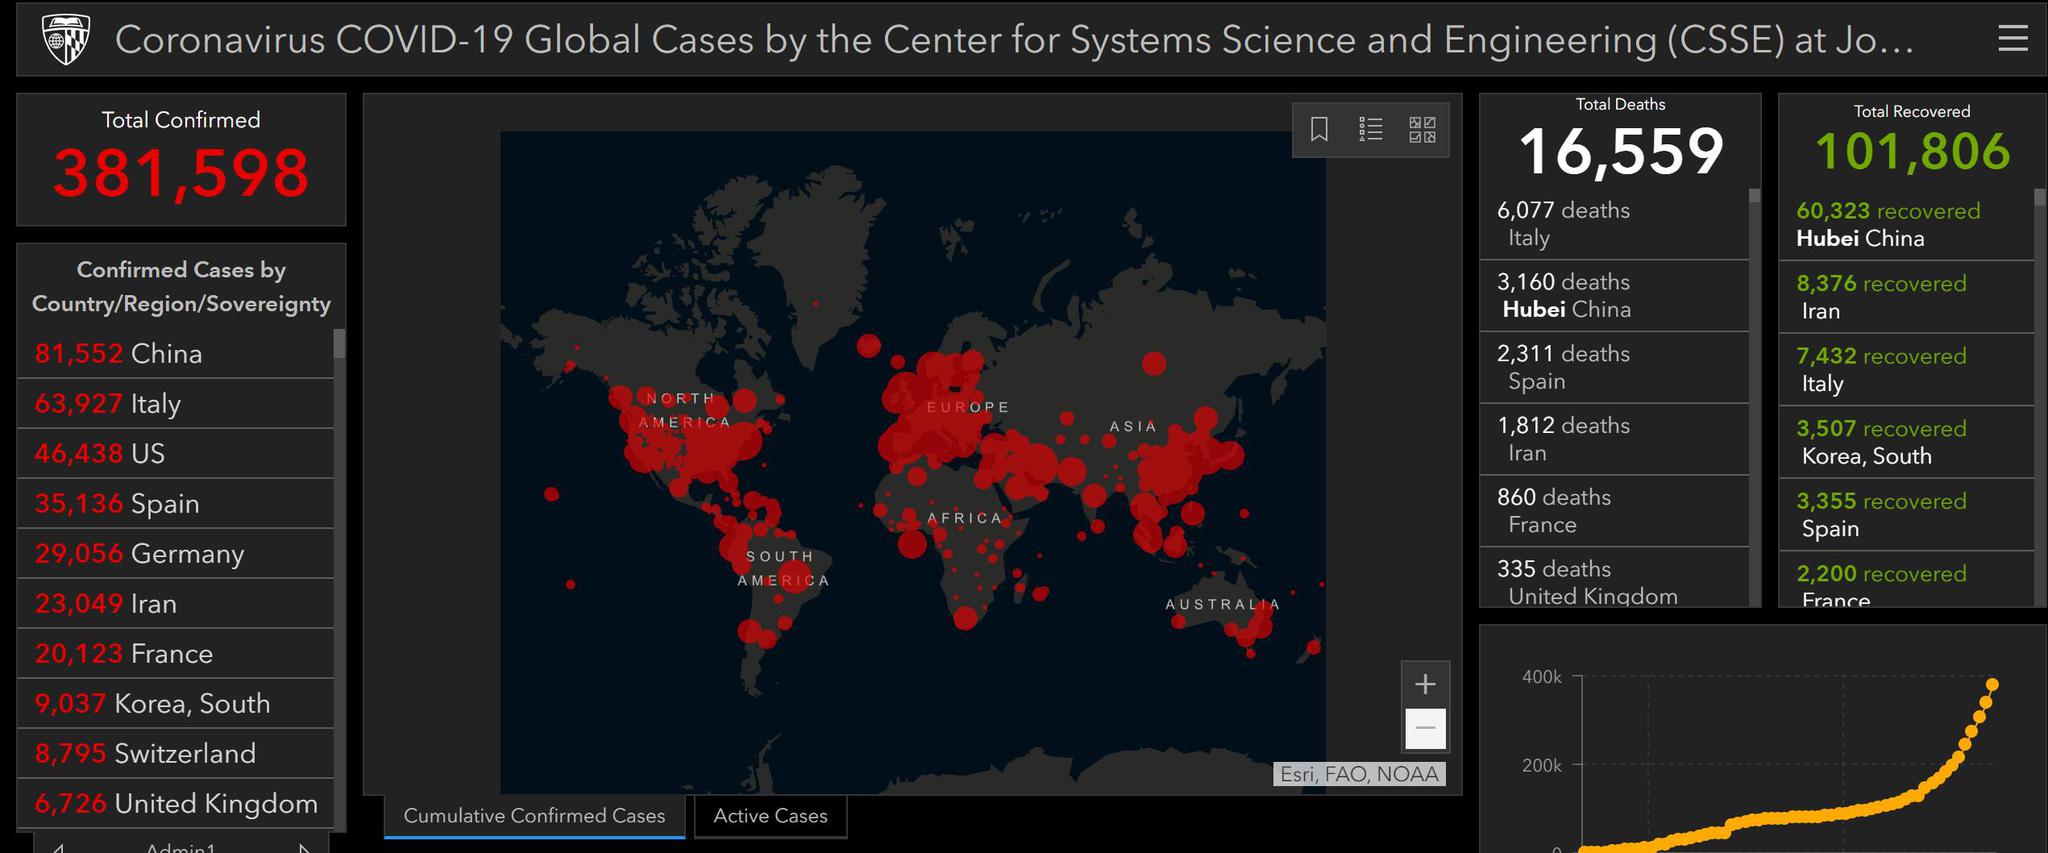Viewport: 2048px width, 853px height.
Task: Click the Italy 6,077 deaths entry
Action: (1614, 224)
